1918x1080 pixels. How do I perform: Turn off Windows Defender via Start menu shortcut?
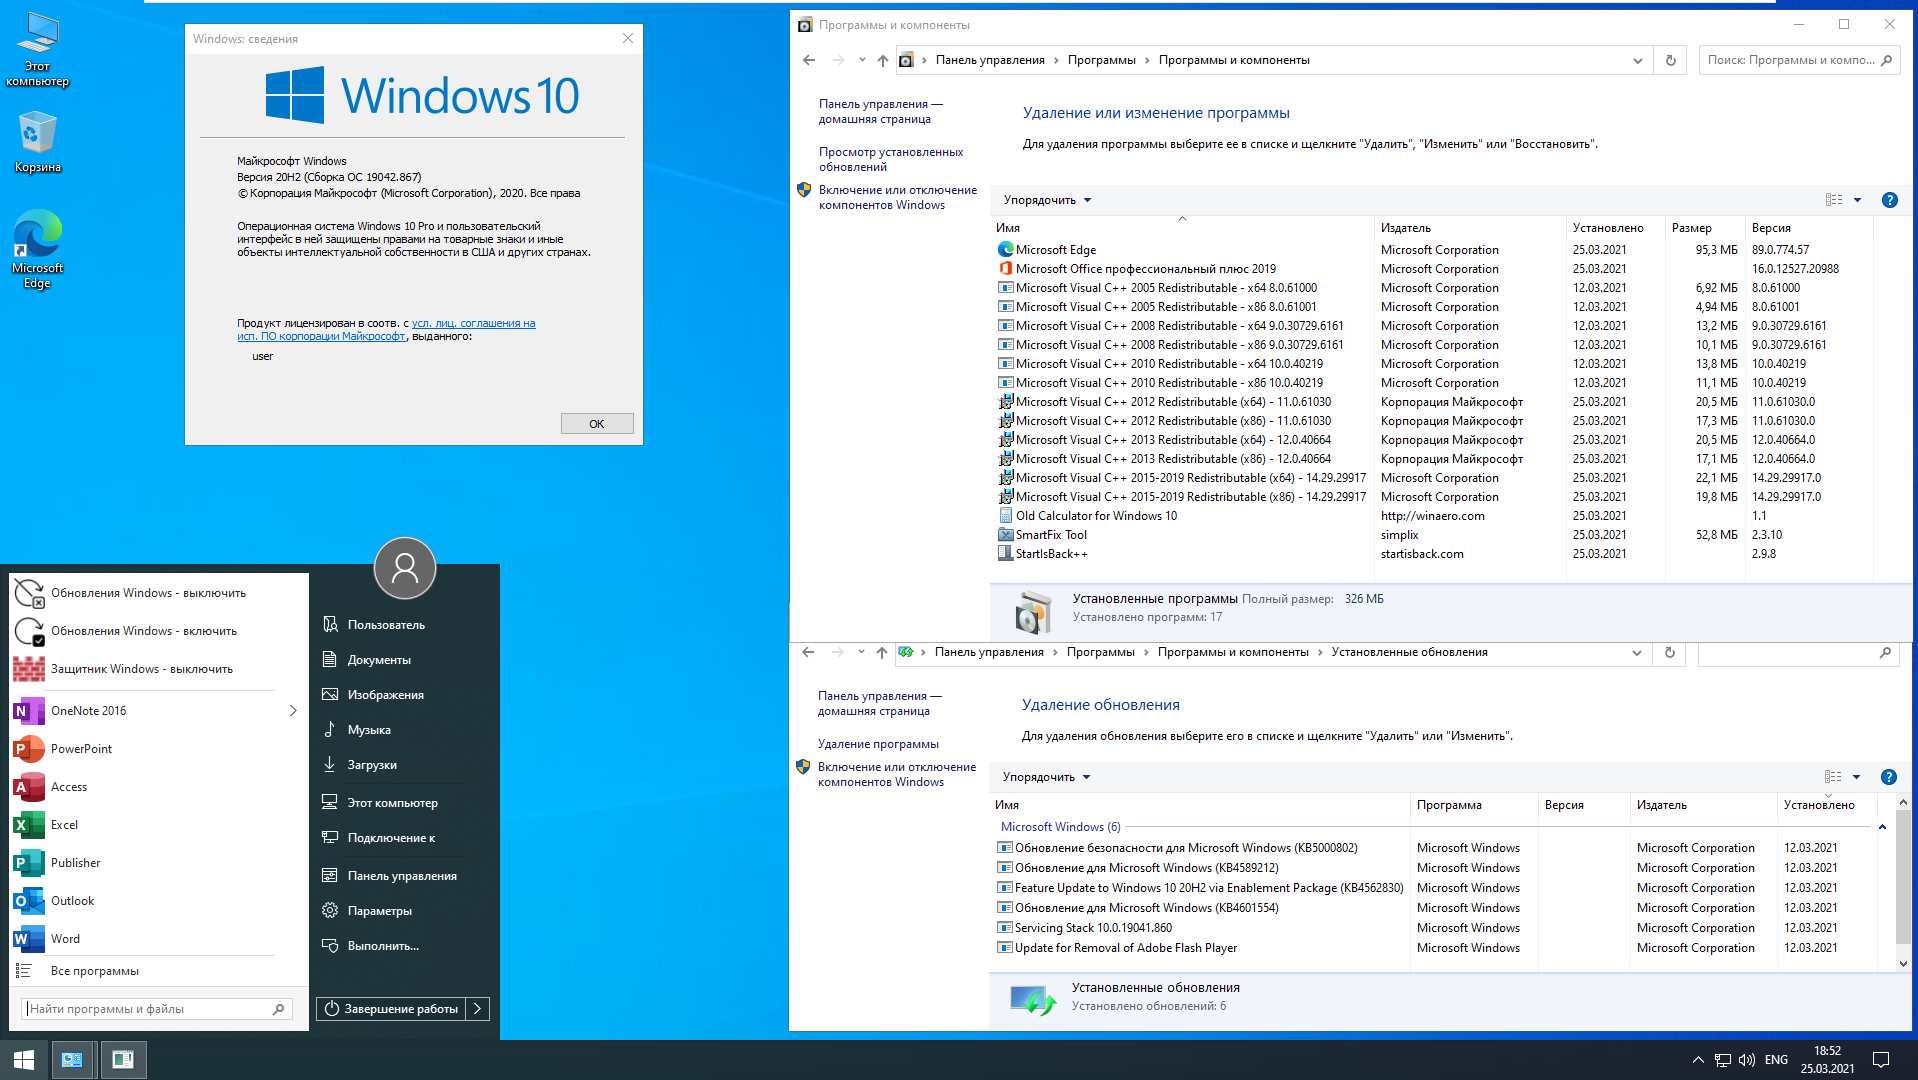click(x=141, y=669)
